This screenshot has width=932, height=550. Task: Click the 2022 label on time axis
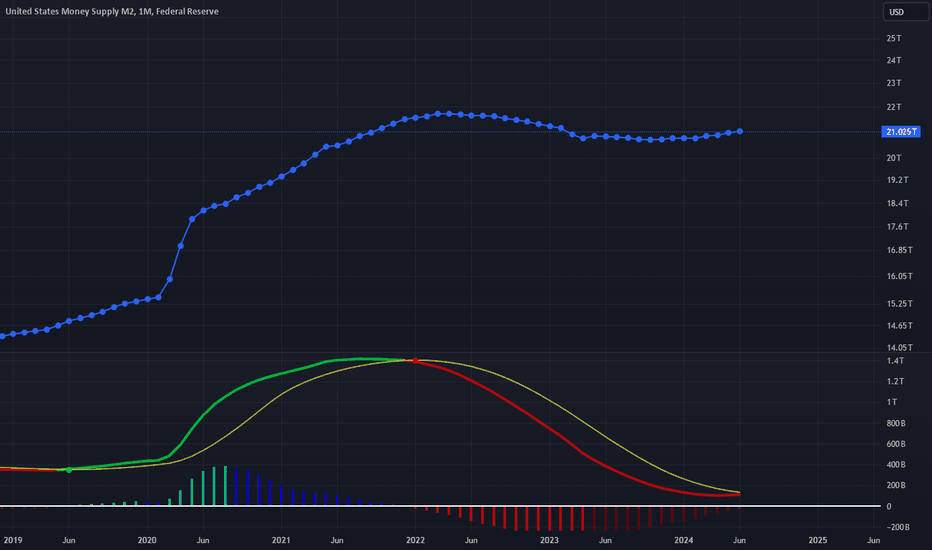[415, 540]
